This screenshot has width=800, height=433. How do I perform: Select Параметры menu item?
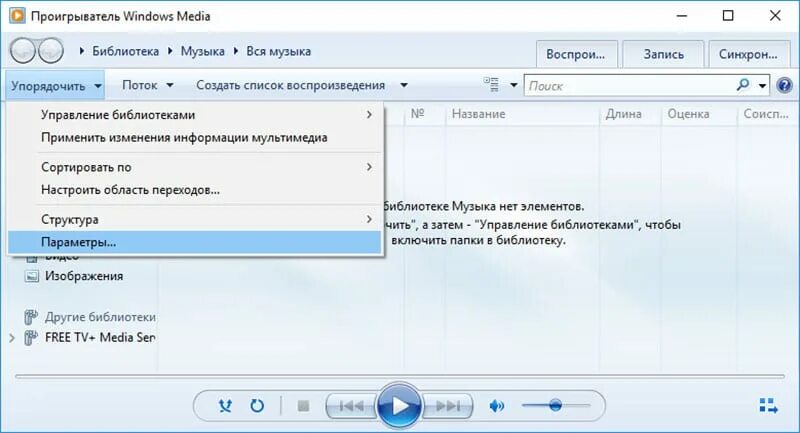click(x=194, y=242)
